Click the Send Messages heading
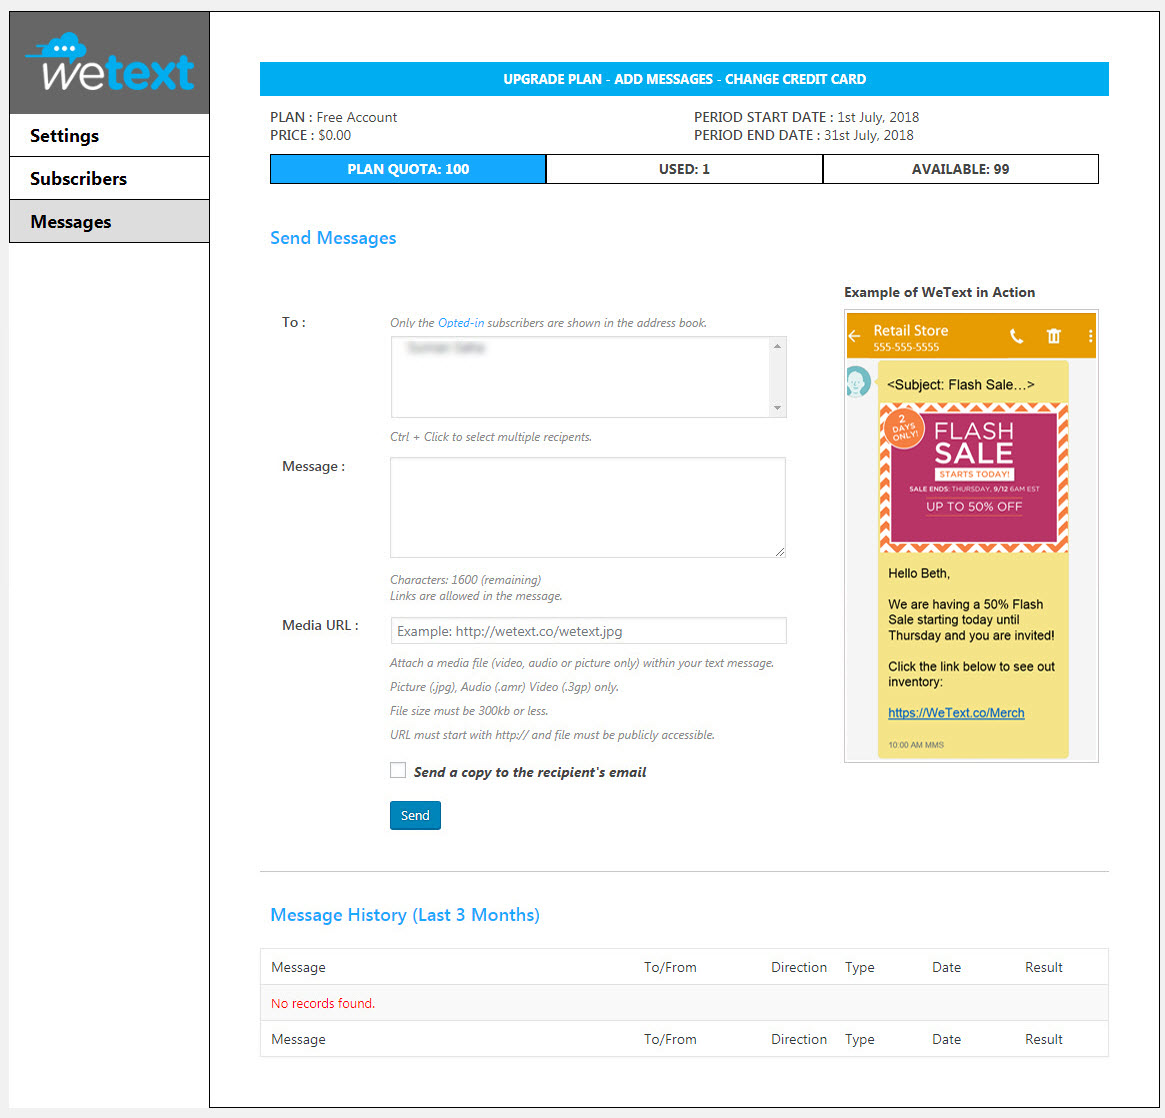Viewport: 1165px width, 1118px height. point(333,238)
